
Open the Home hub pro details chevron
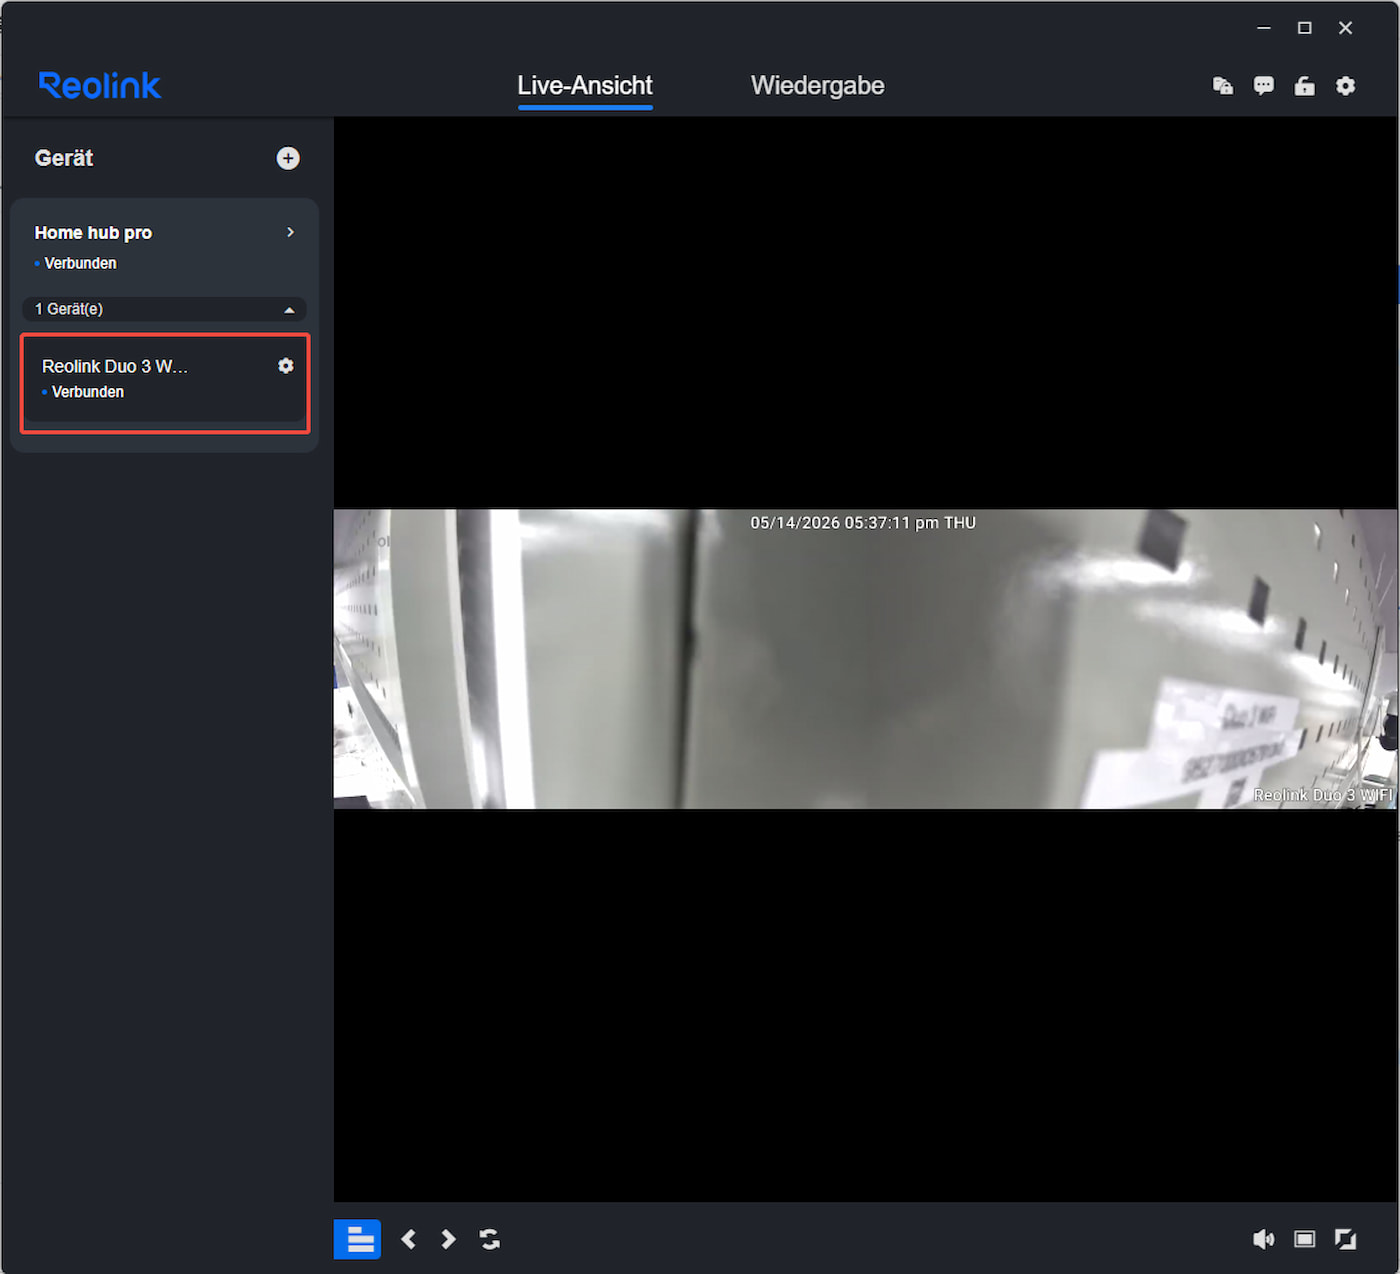290,232
